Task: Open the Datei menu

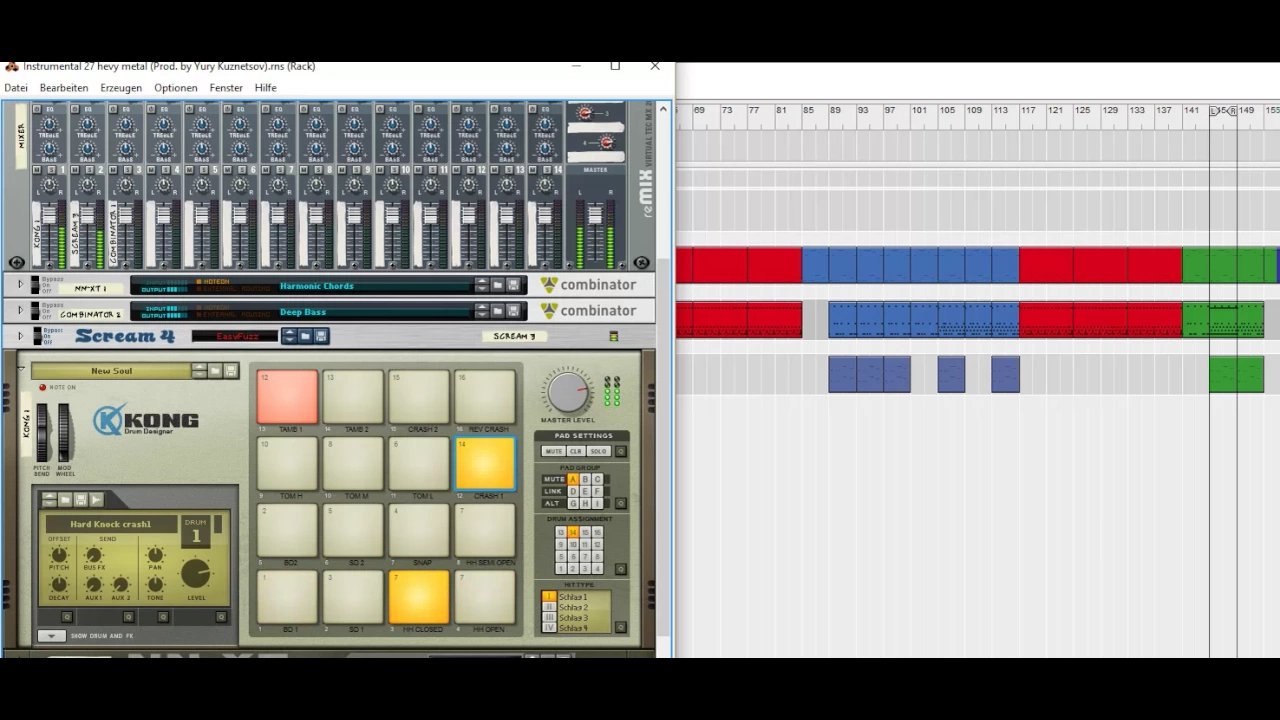Action: click(x=16, y=88)
